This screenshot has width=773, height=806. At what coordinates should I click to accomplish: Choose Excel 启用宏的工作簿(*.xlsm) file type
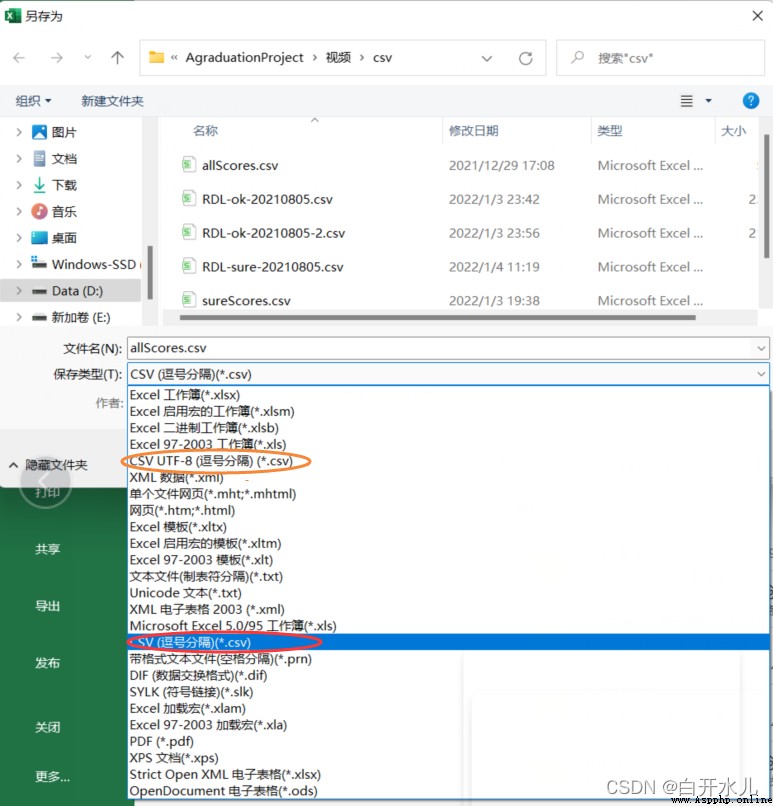click(x=448, y=411)
